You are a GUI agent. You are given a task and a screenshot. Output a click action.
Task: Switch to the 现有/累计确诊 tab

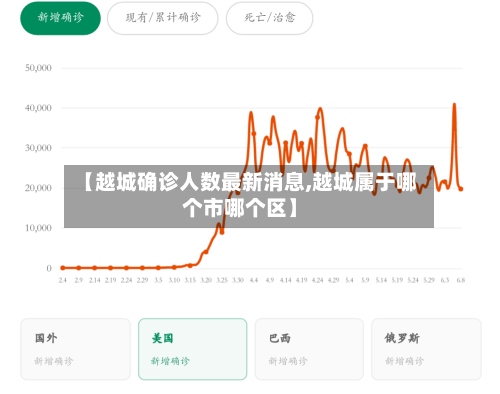(163, 18)
